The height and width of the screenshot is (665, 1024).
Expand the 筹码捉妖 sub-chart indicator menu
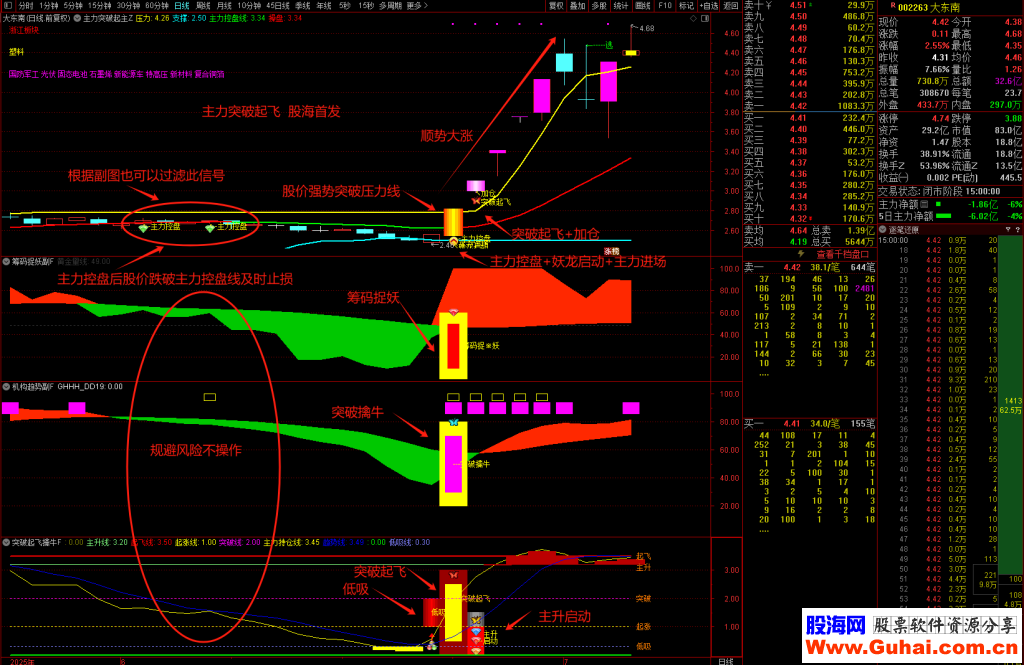click(7, 262)
